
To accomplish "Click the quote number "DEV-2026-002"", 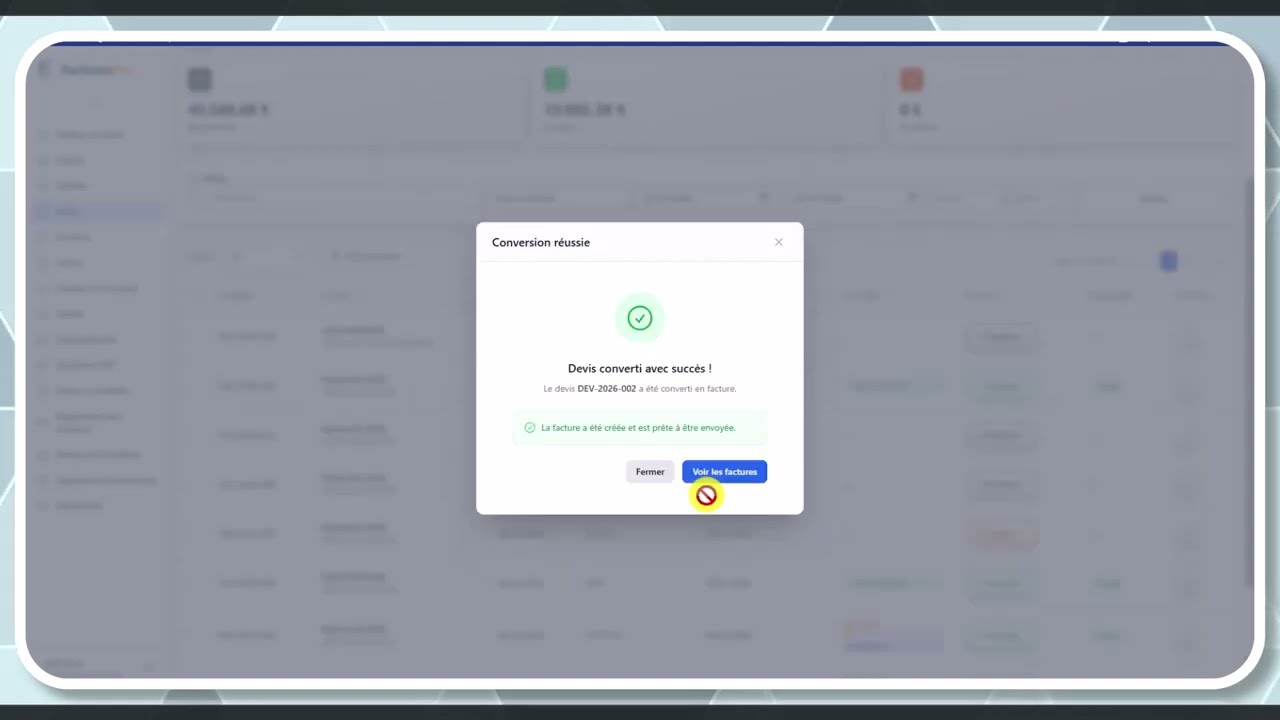I will [x=607, y=388].
